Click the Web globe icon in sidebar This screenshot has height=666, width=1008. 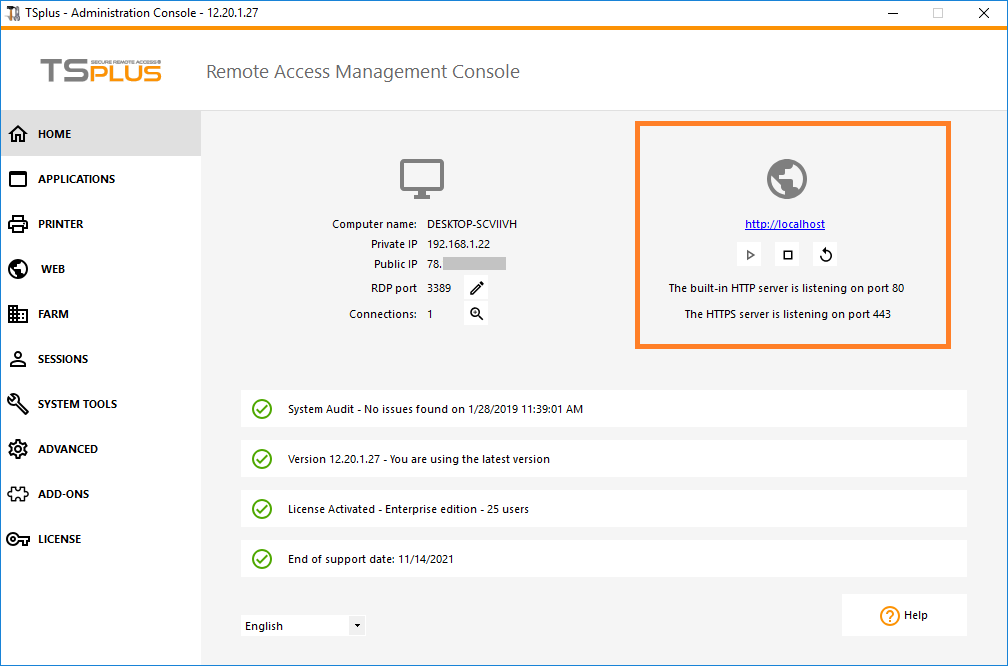tap(18, 269)
